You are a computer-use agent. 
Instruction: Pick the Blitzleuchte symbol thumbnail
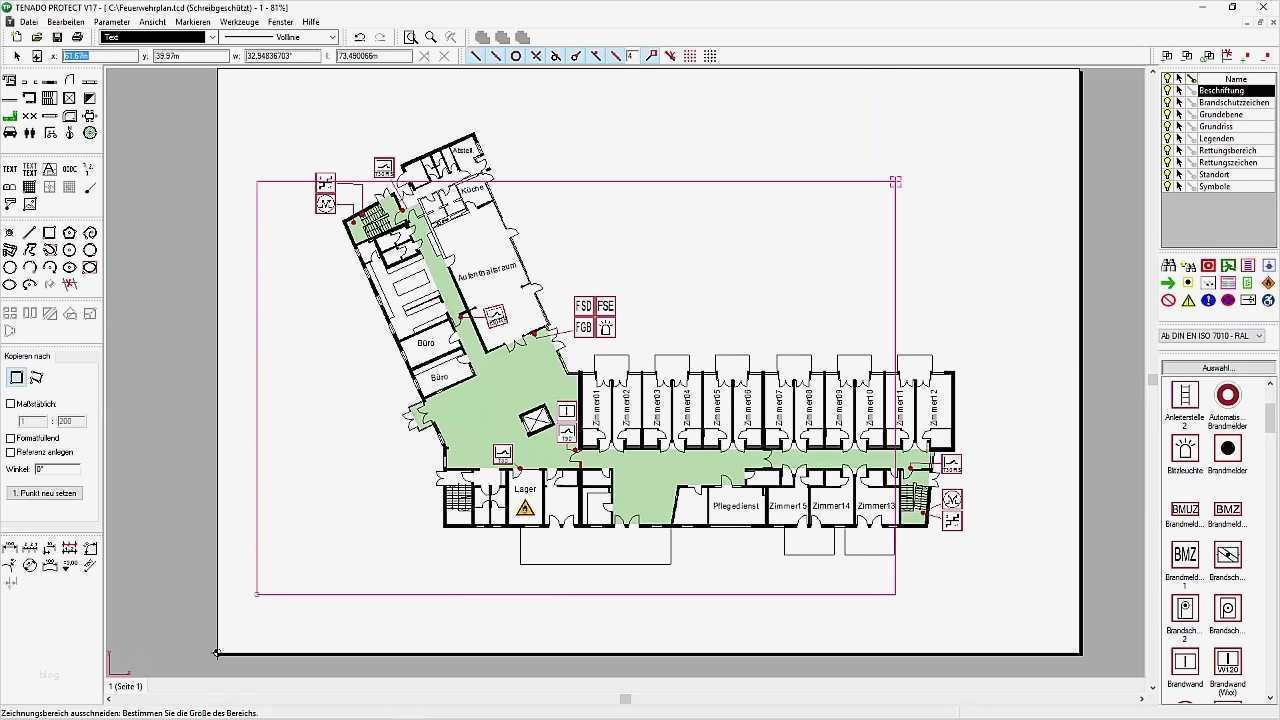(1185, 448)
